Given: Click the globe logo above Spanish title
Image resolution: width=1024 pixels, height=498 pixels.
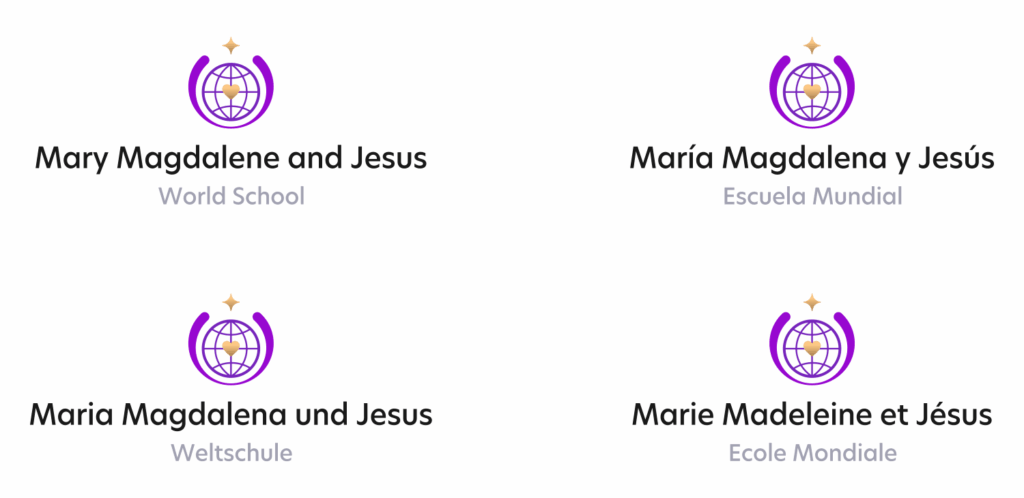Looking at the screenshot, I should tap(812, 91).
